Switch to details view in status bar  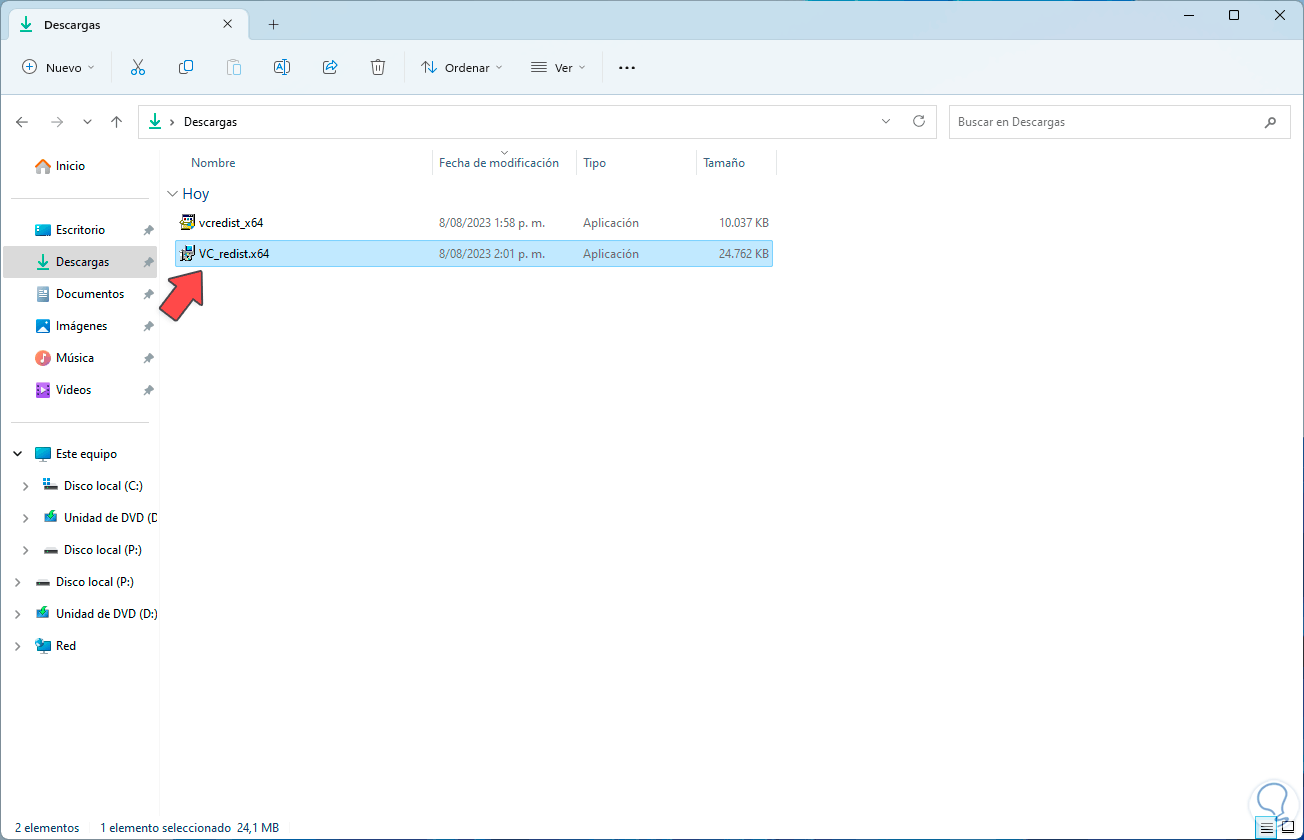1267,828
